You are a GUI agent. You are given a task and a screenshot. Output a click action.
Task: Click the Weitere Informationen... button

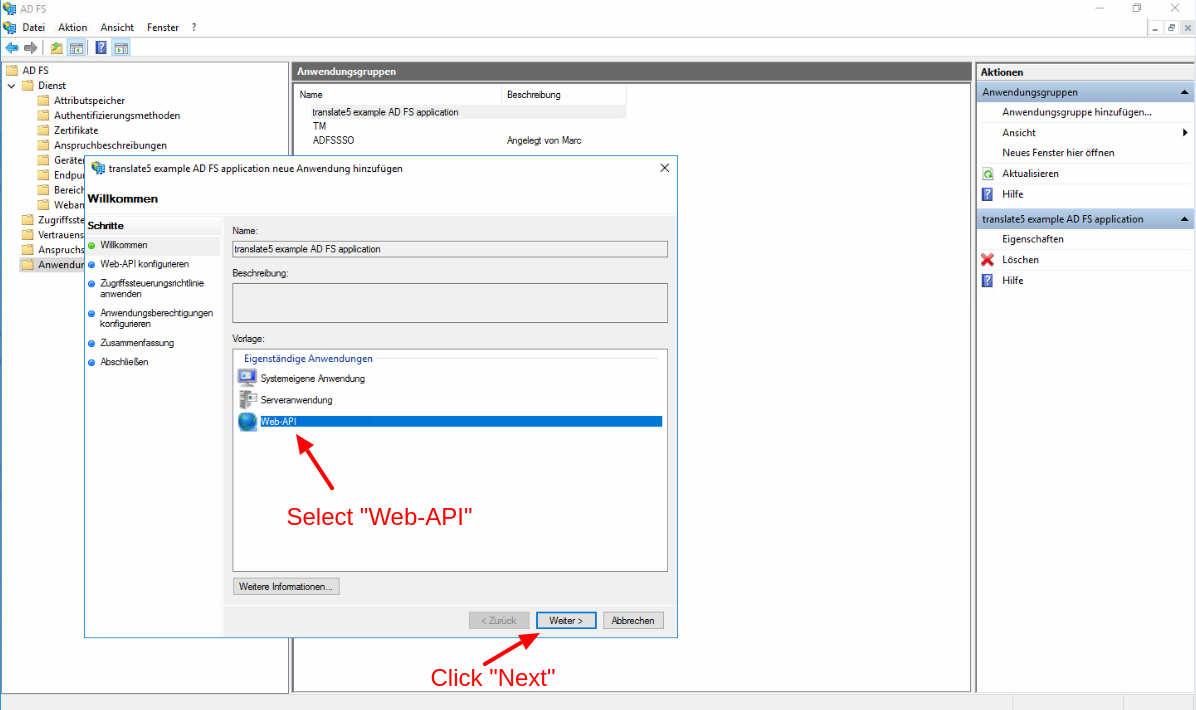pos(286,586)
